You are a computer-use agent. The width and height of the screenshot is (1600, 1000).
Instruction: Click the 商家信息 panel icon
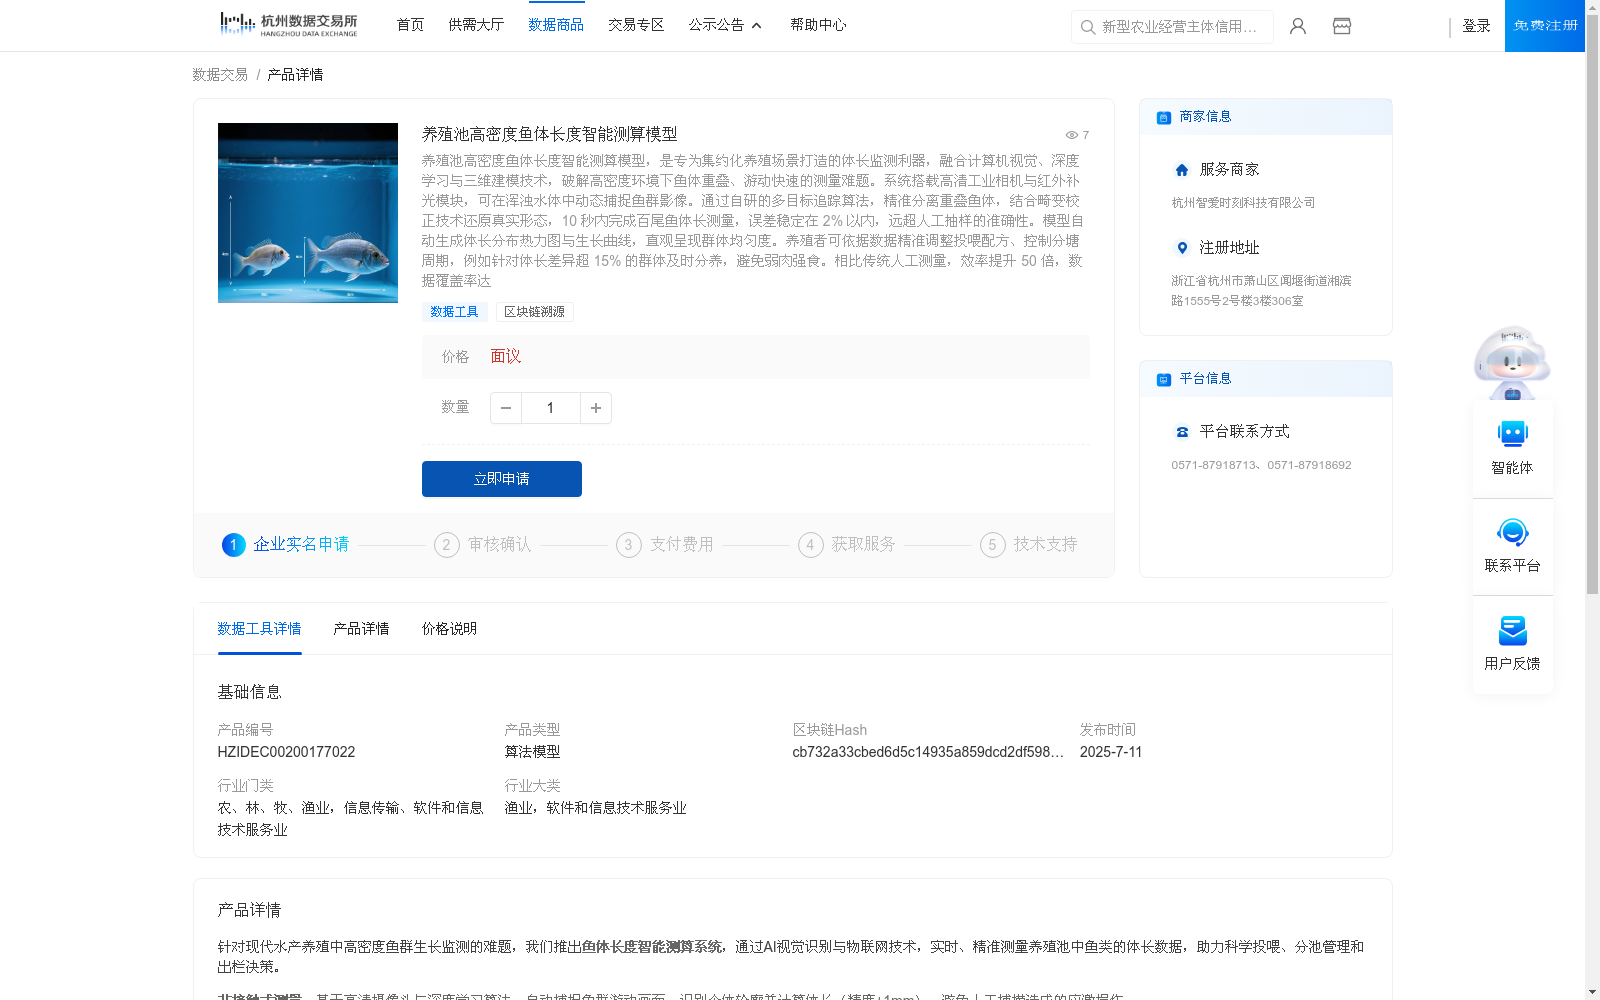1164,117
